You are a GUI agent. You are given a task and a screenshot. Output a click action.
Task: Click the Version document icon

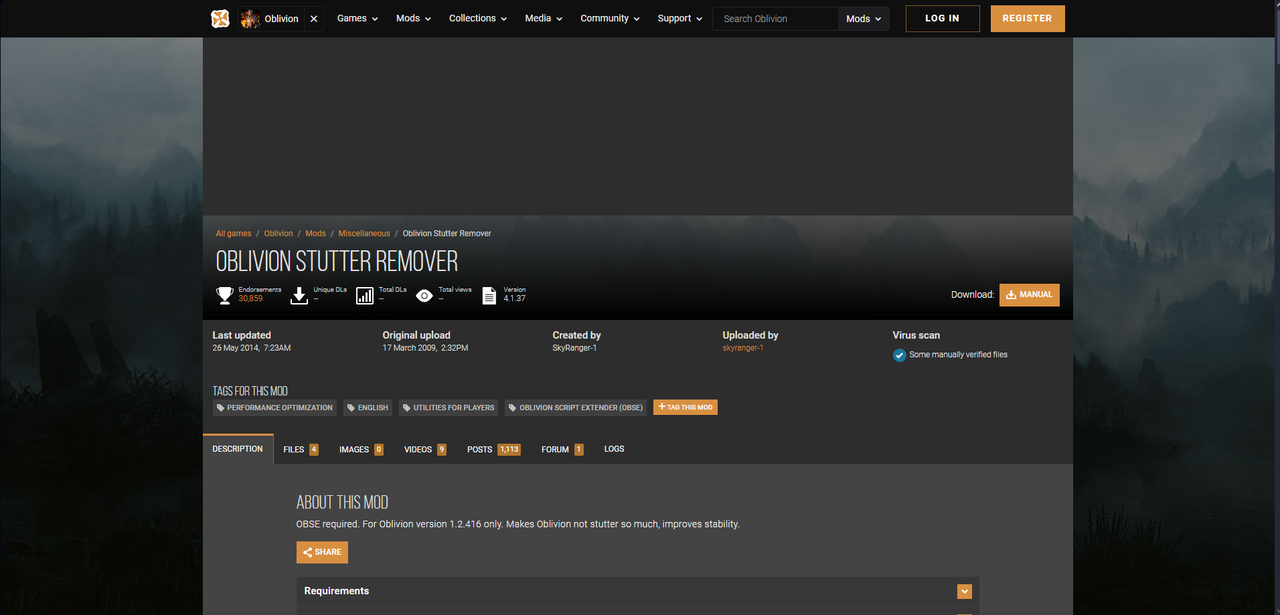489,295
